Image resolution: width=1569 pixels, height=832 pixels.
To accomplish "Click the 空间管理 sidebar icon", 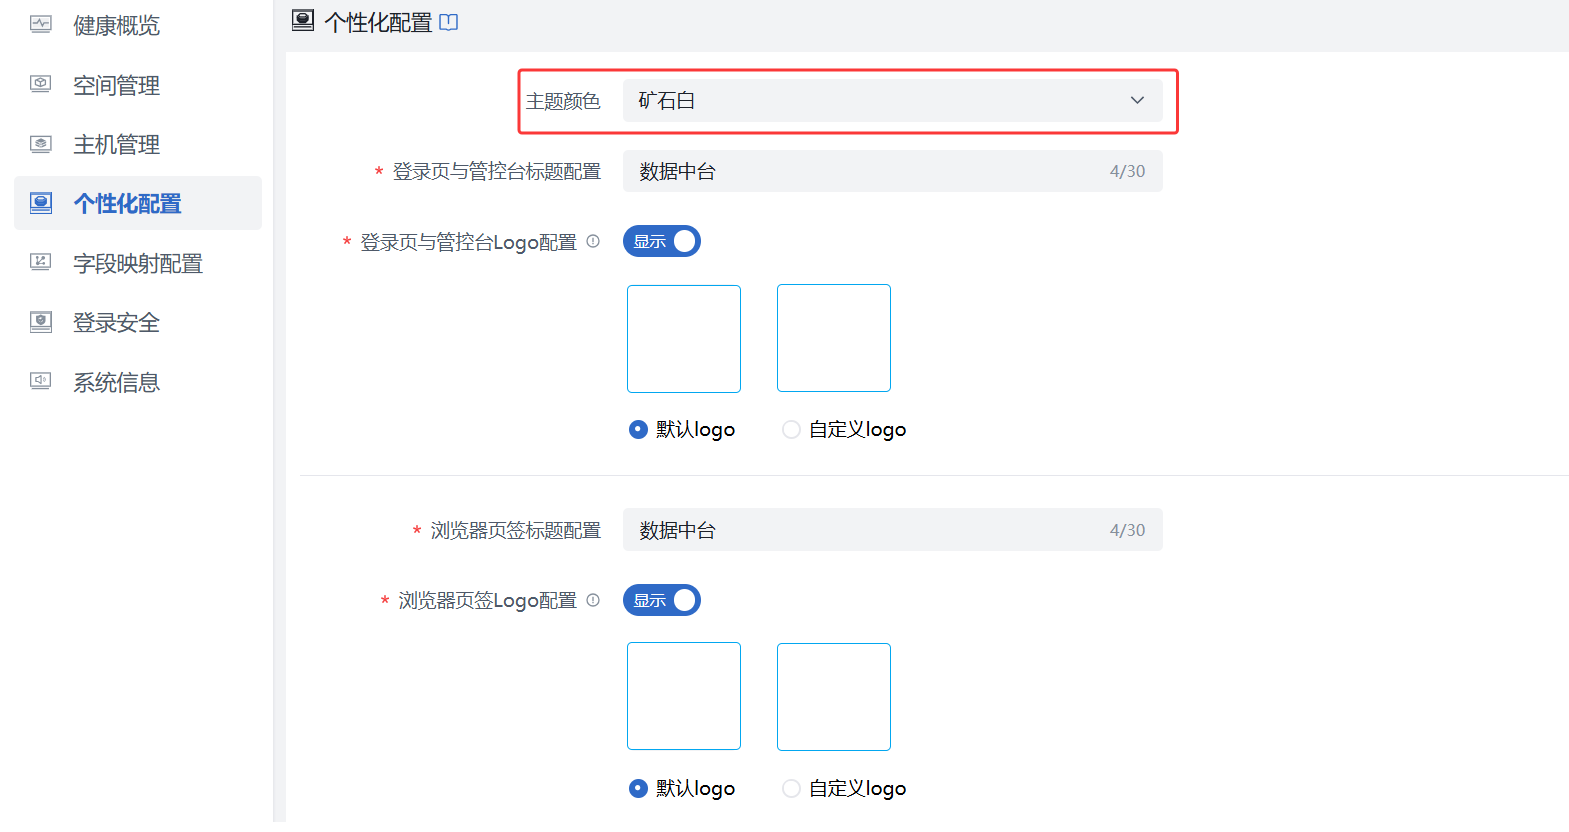I will [41, 85].
